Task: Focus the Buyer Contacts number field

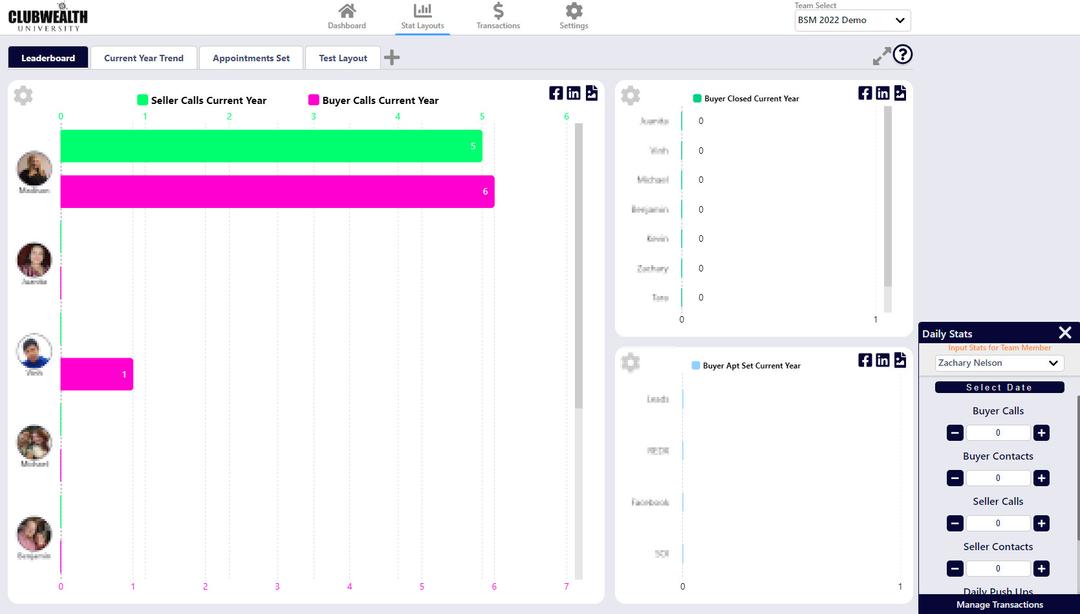Action: click(x=998, y=478)
